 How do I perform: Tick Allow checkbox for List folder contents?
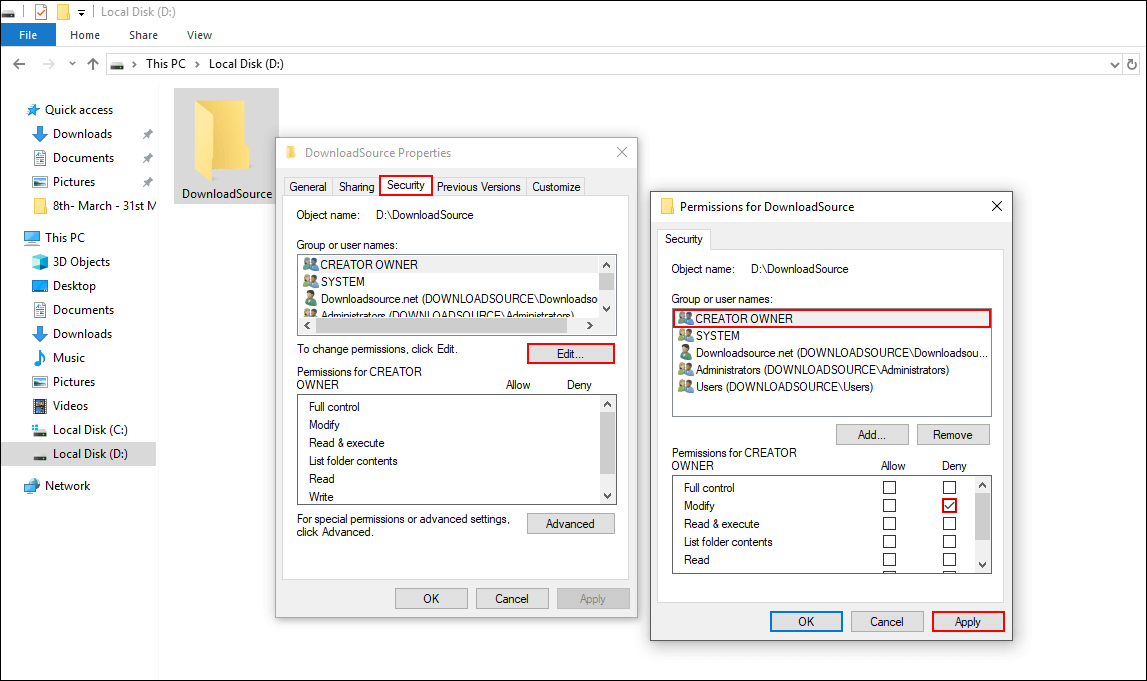pos(890,542)
